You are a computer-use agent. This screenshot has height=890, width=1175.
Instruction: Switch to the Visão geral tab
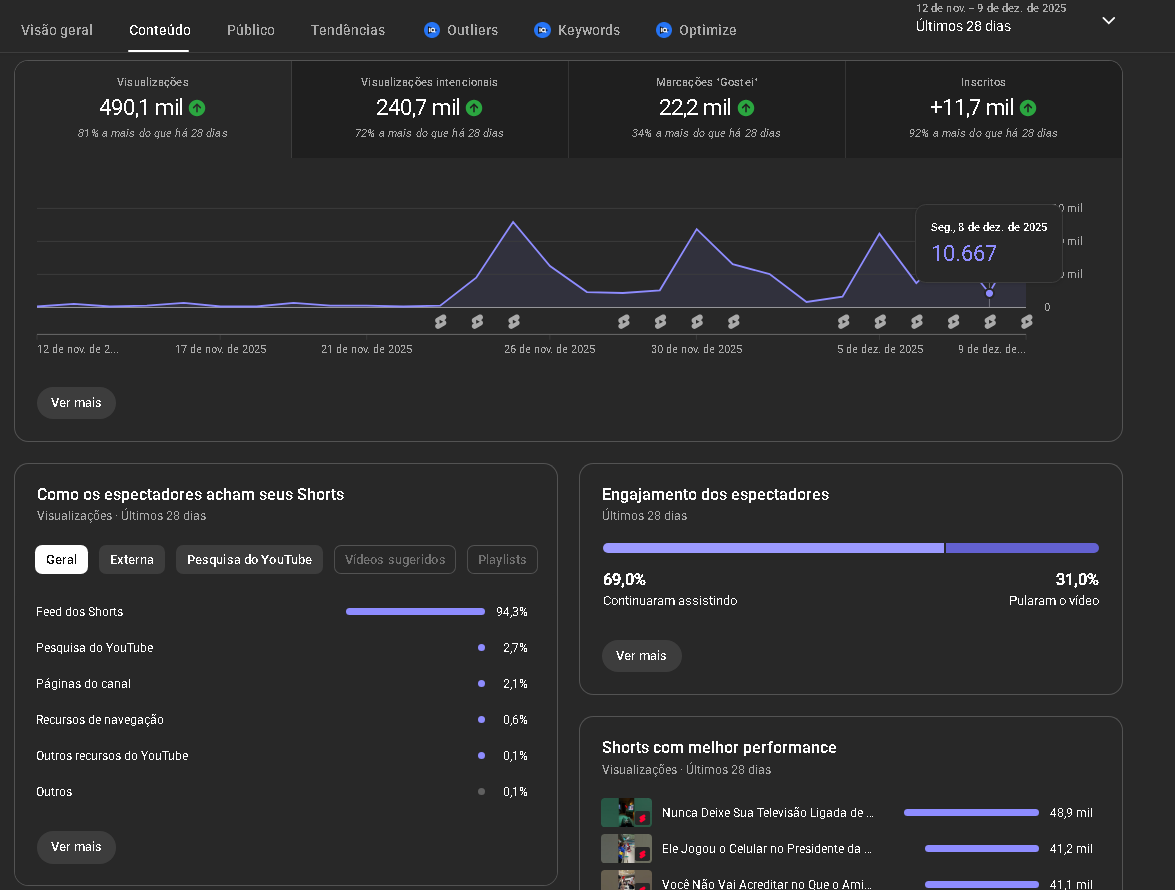[57, 30]
